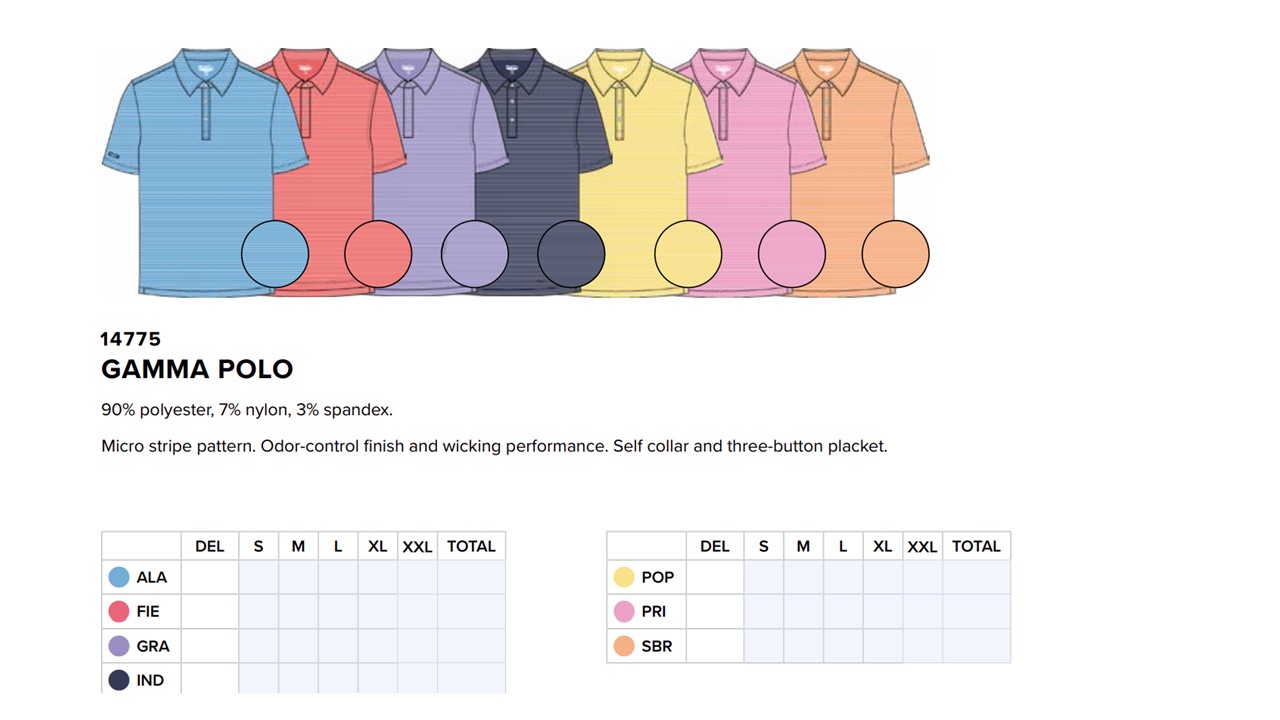This screenshot has height=720, width=1280.
Task: Click the ALA blue dot in table
Action: 119,577
